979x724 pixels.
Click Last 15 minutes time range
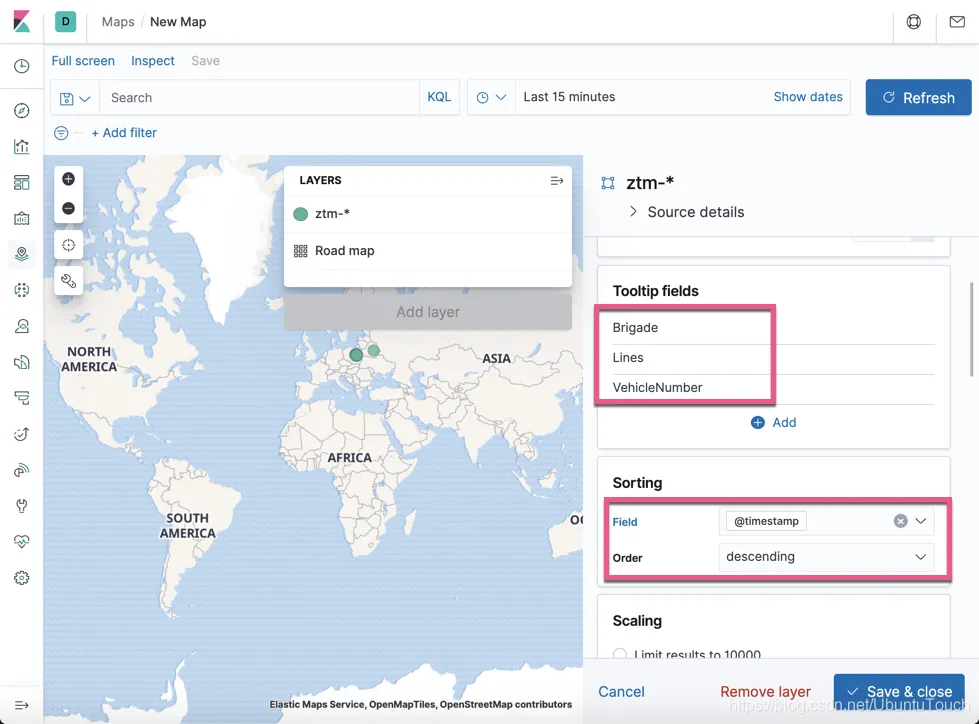click(569, 97)
